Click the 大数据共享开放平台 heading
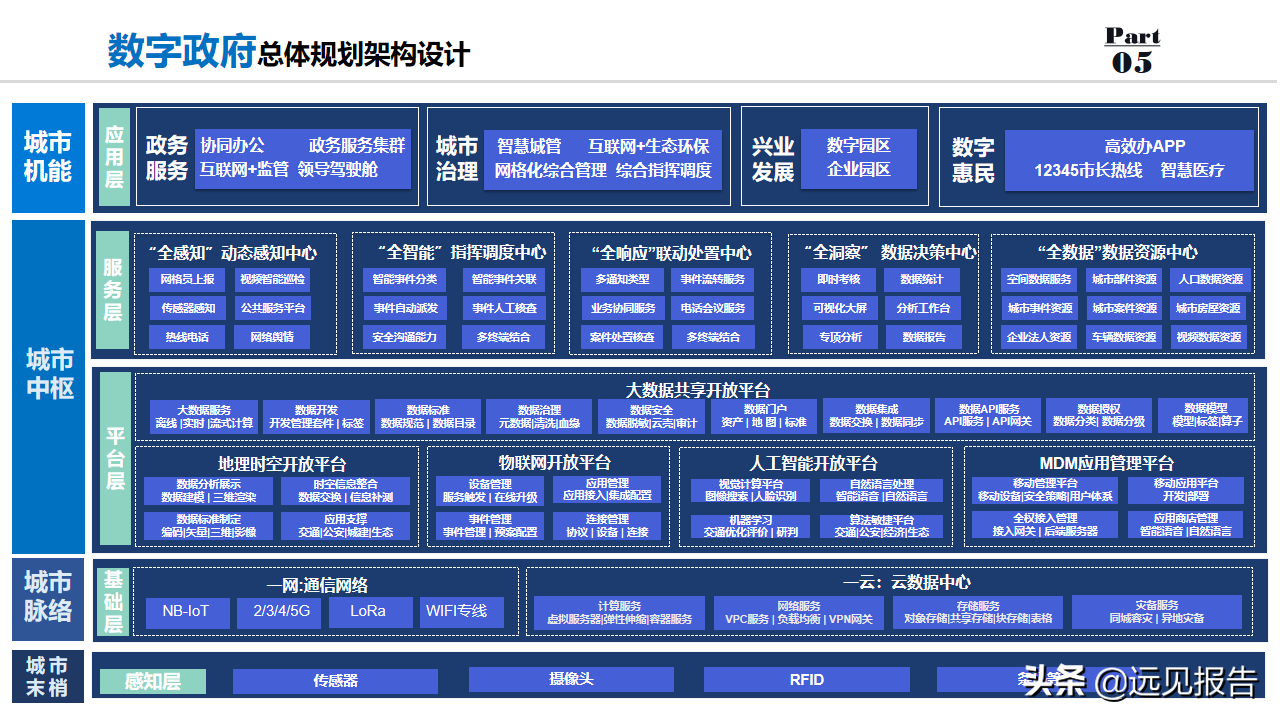The height and width of the screenshot is (720, 1280). (x=697, y=389)
